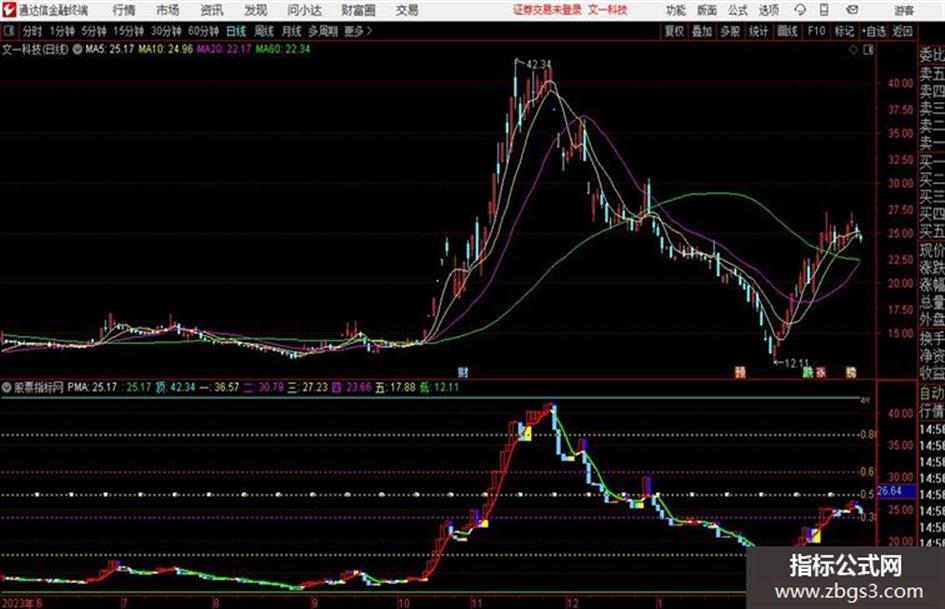The image size is (945, 609).
Task: Switch to 1分钟 period
Action: coord(62,31)
